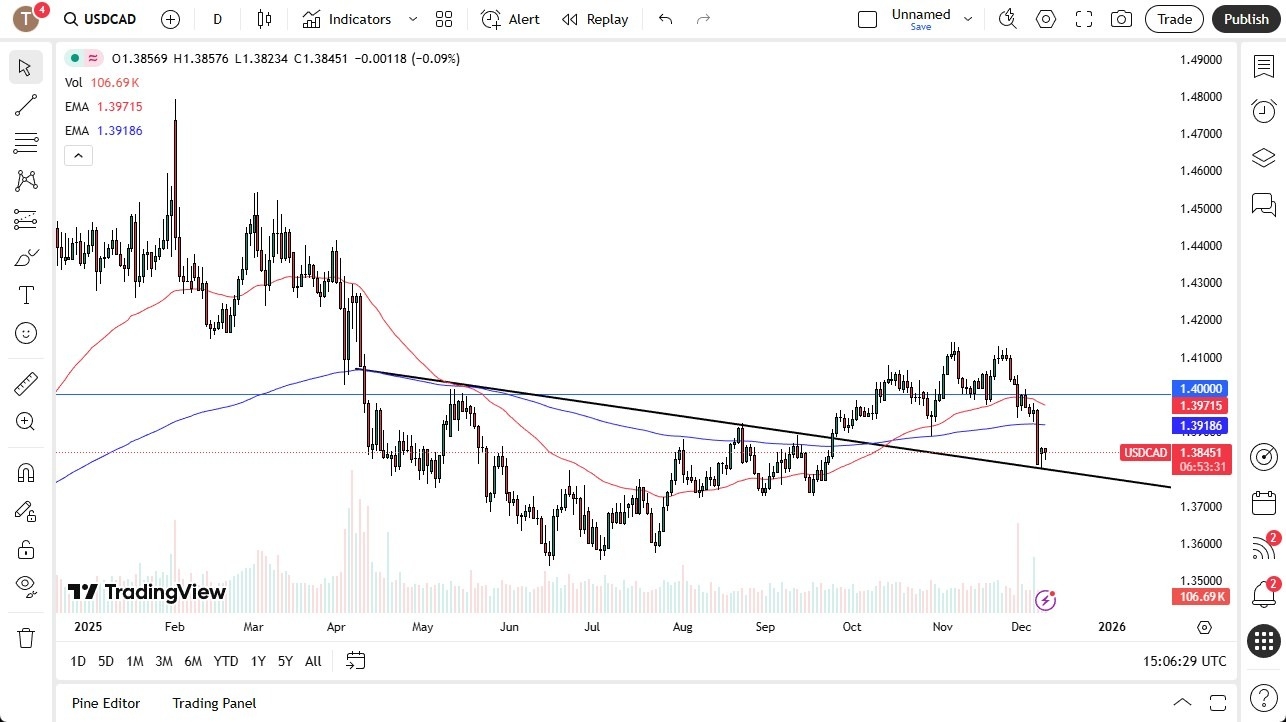This screenshot has height=722, width=1286.
Task: Click the Trade button
Action: pyautogui.click(x=1173, y=19)
